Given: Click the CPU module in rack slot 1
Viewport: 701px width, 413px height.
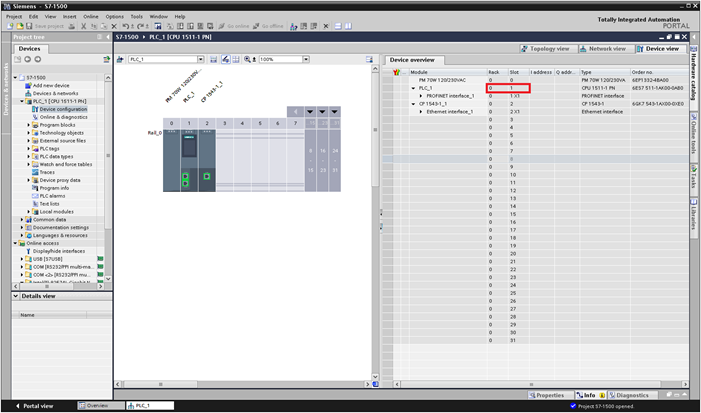Looking at the screenshot, I should (x=187, y=160).
